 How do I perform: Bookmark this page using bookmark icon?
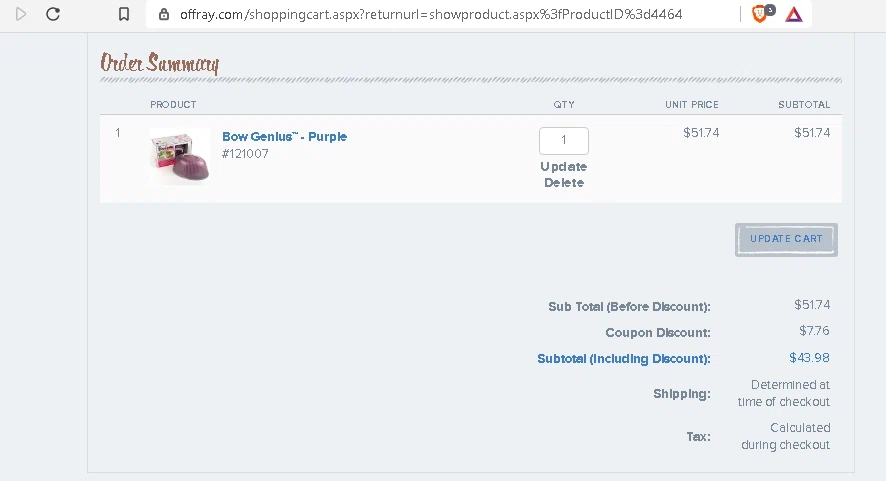tap(124, 14)
